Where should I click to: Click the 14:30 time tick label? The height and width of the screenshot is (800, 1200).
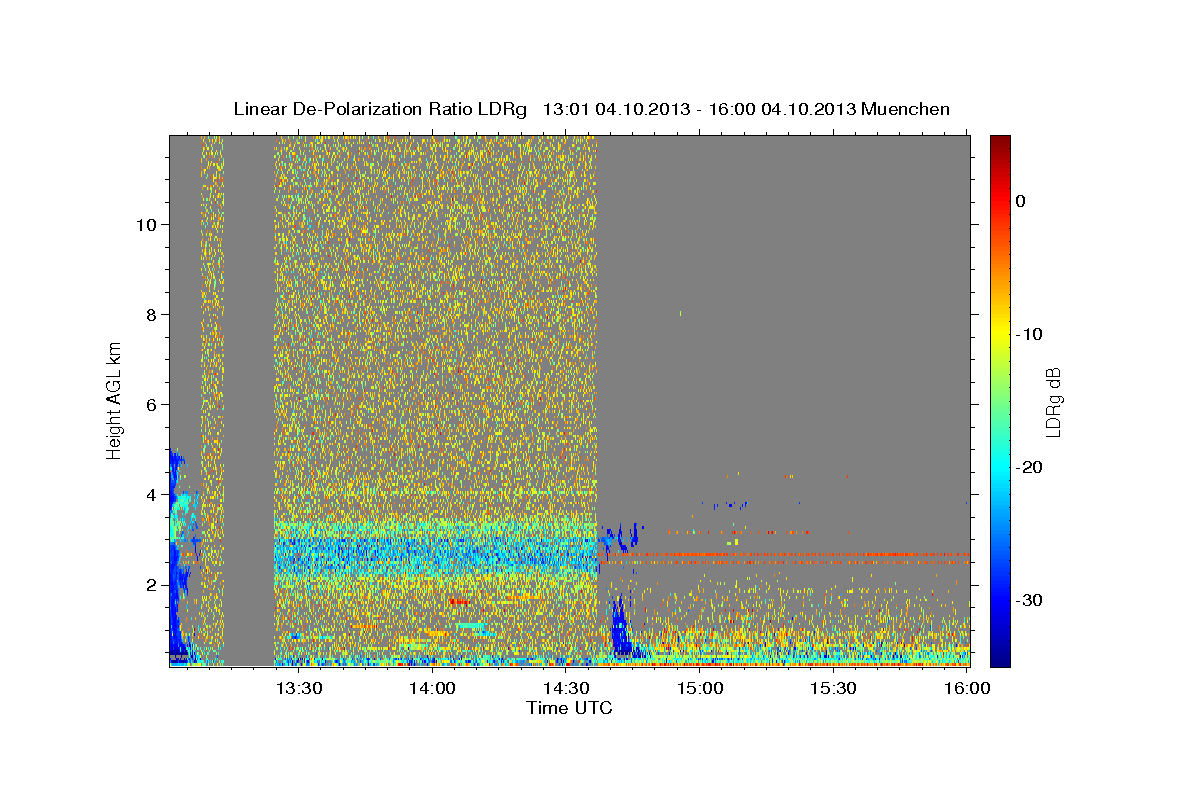(x=566, y=688)
